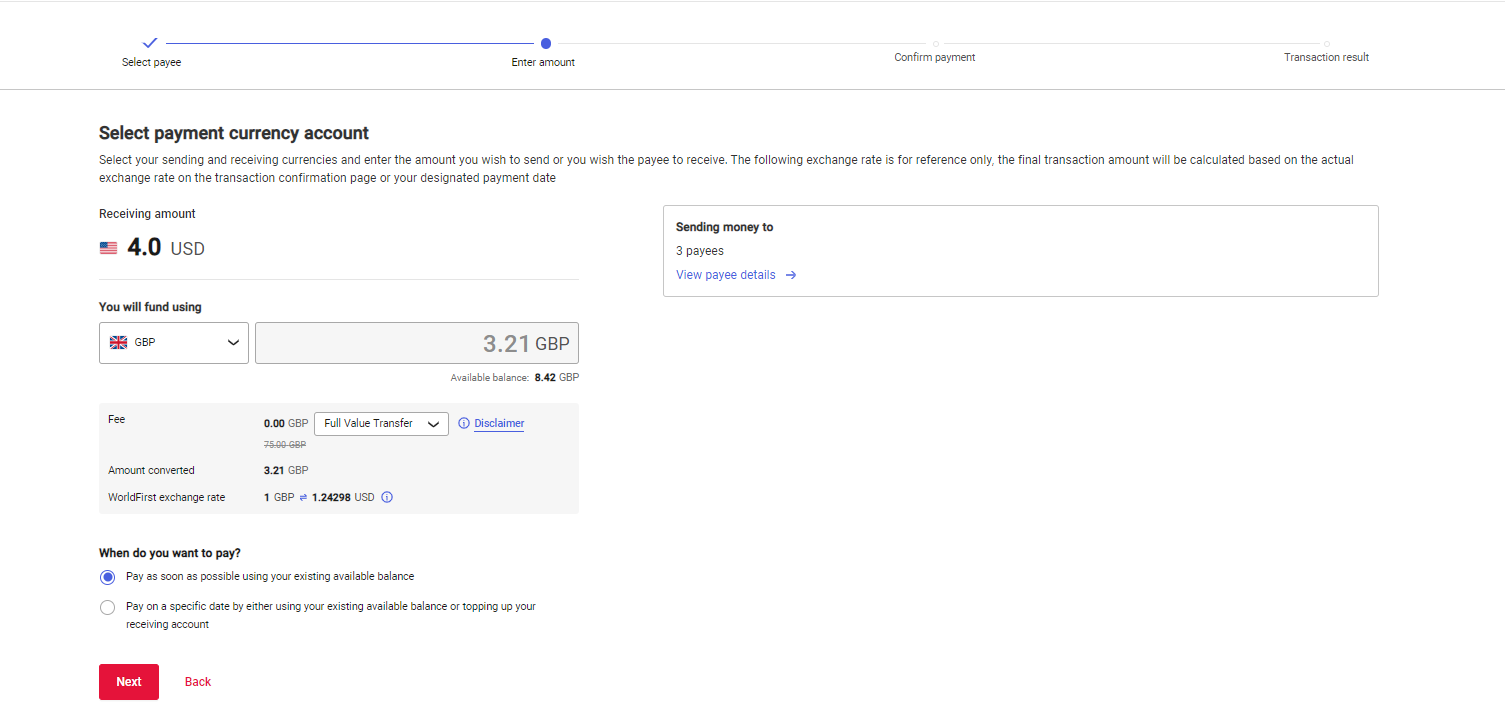Click the struck-through 75.00 GBP fee
Viewport: 1505px width, 718px height.
(x=285, y=445)
